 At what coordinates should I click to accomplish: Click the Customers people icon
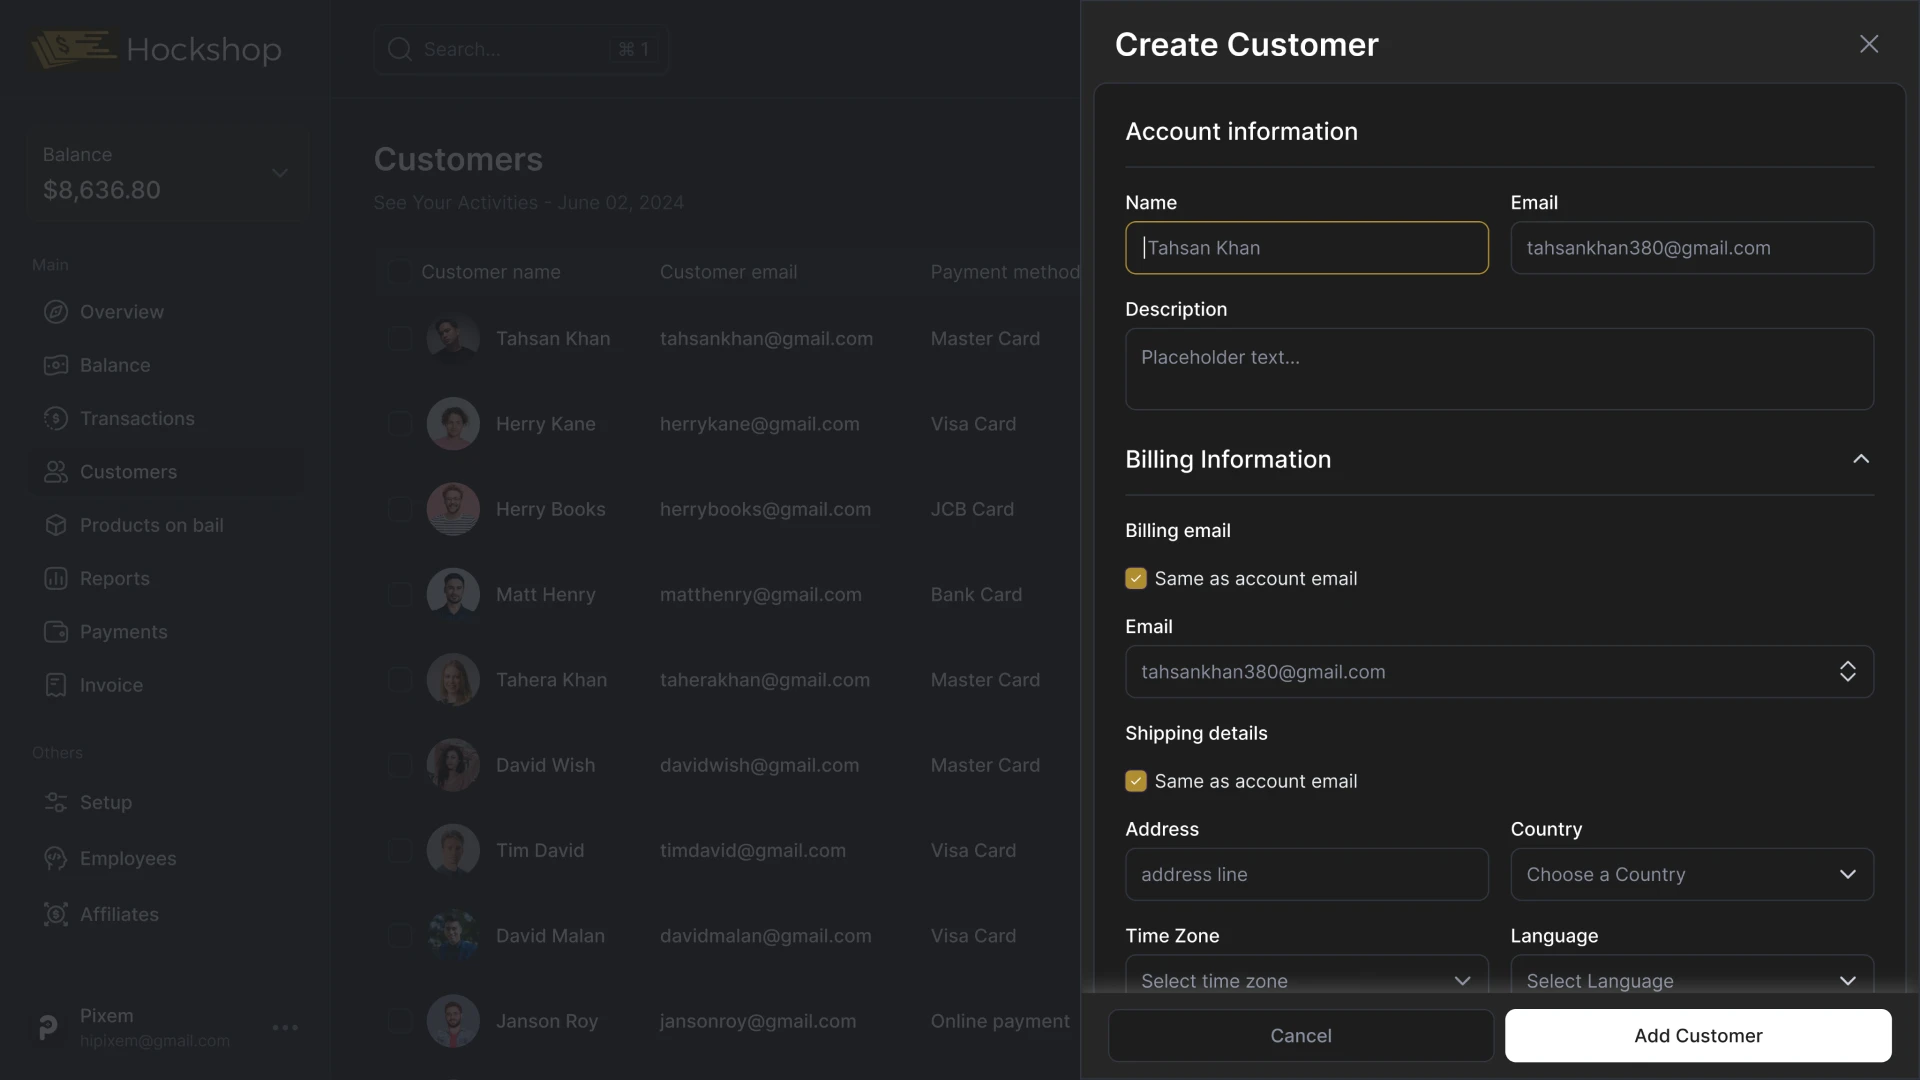pos(56,471)
